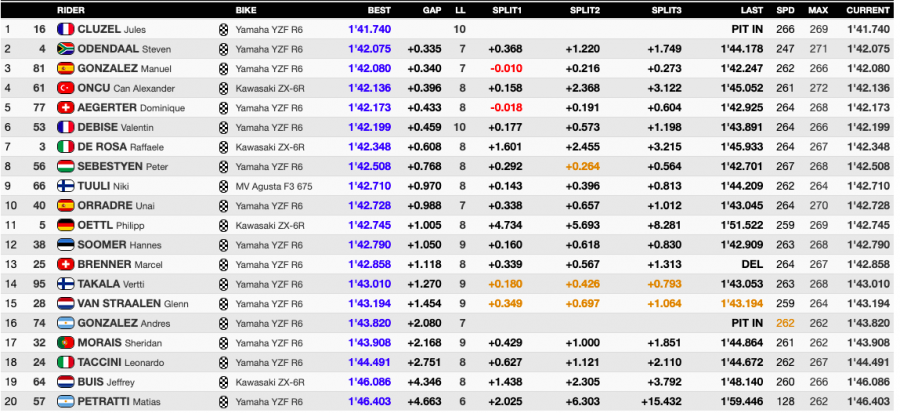Select rider name CLUZEL Jules

point(112,29)
